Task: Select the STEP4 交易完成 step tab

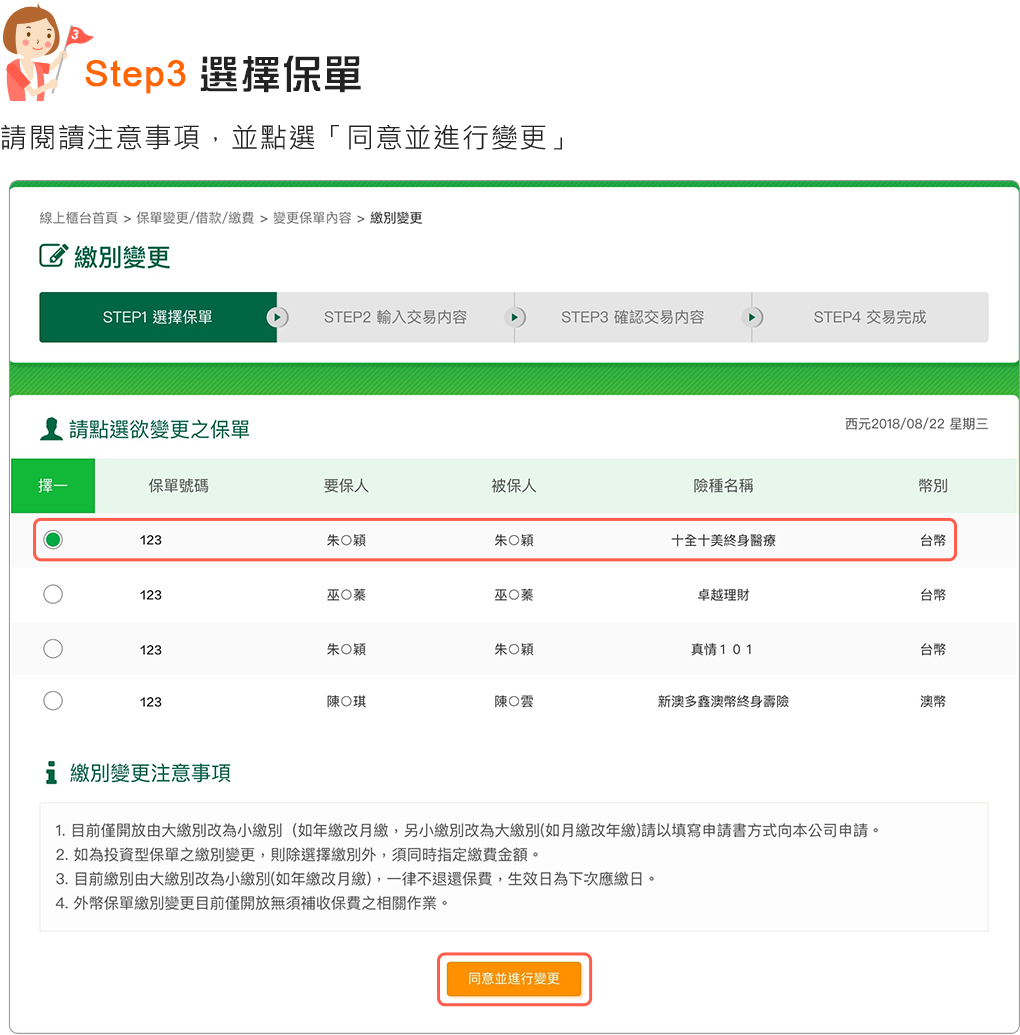Action: (870, 317)
